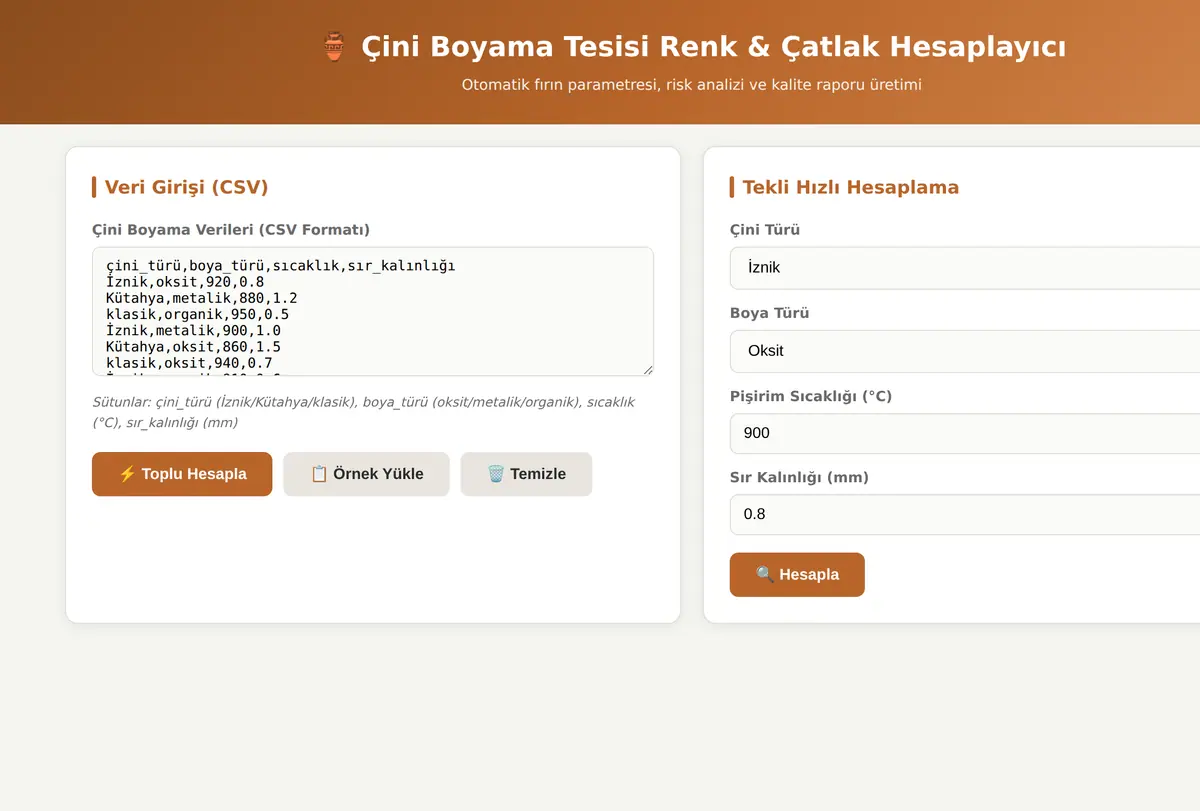Click the Toplu Hesapla button
Viewport: 1200px width, 811px height.
tap(182, 474)
